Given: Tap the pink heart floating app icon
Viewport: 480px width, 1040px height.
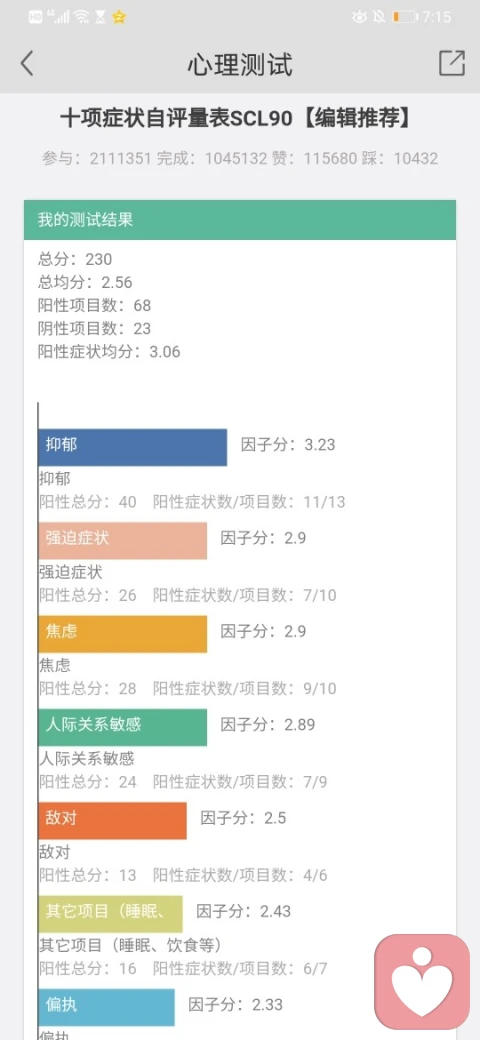Looking at the screenshot, I should pyautogui.click(x=422, y=982).
